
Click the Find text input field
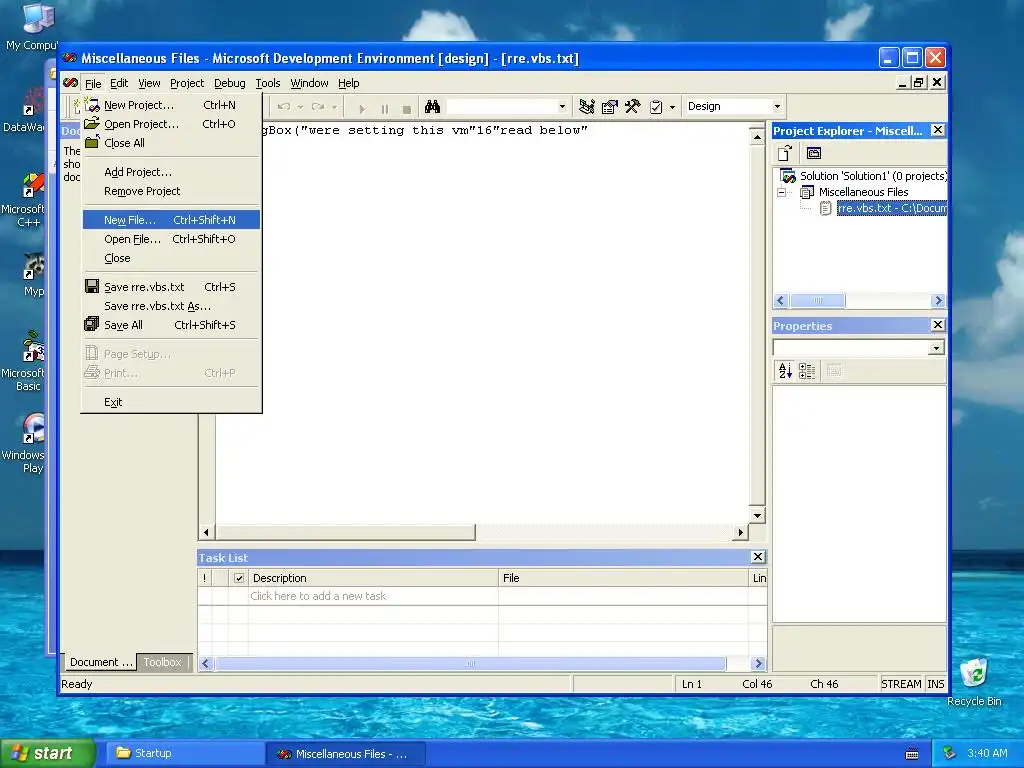tap(501, 106)
